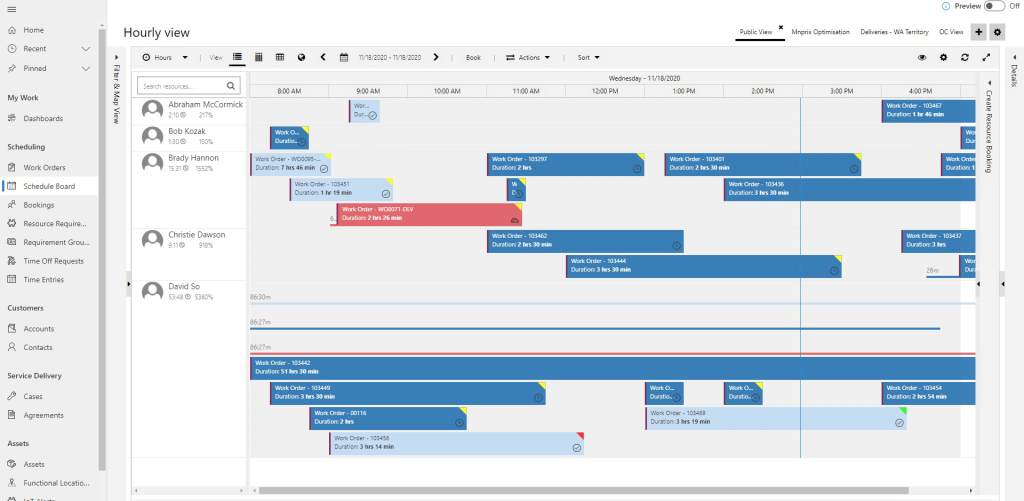1024x501 pixels.
Task: Select the vertical columns view
Action: (259, 57)
